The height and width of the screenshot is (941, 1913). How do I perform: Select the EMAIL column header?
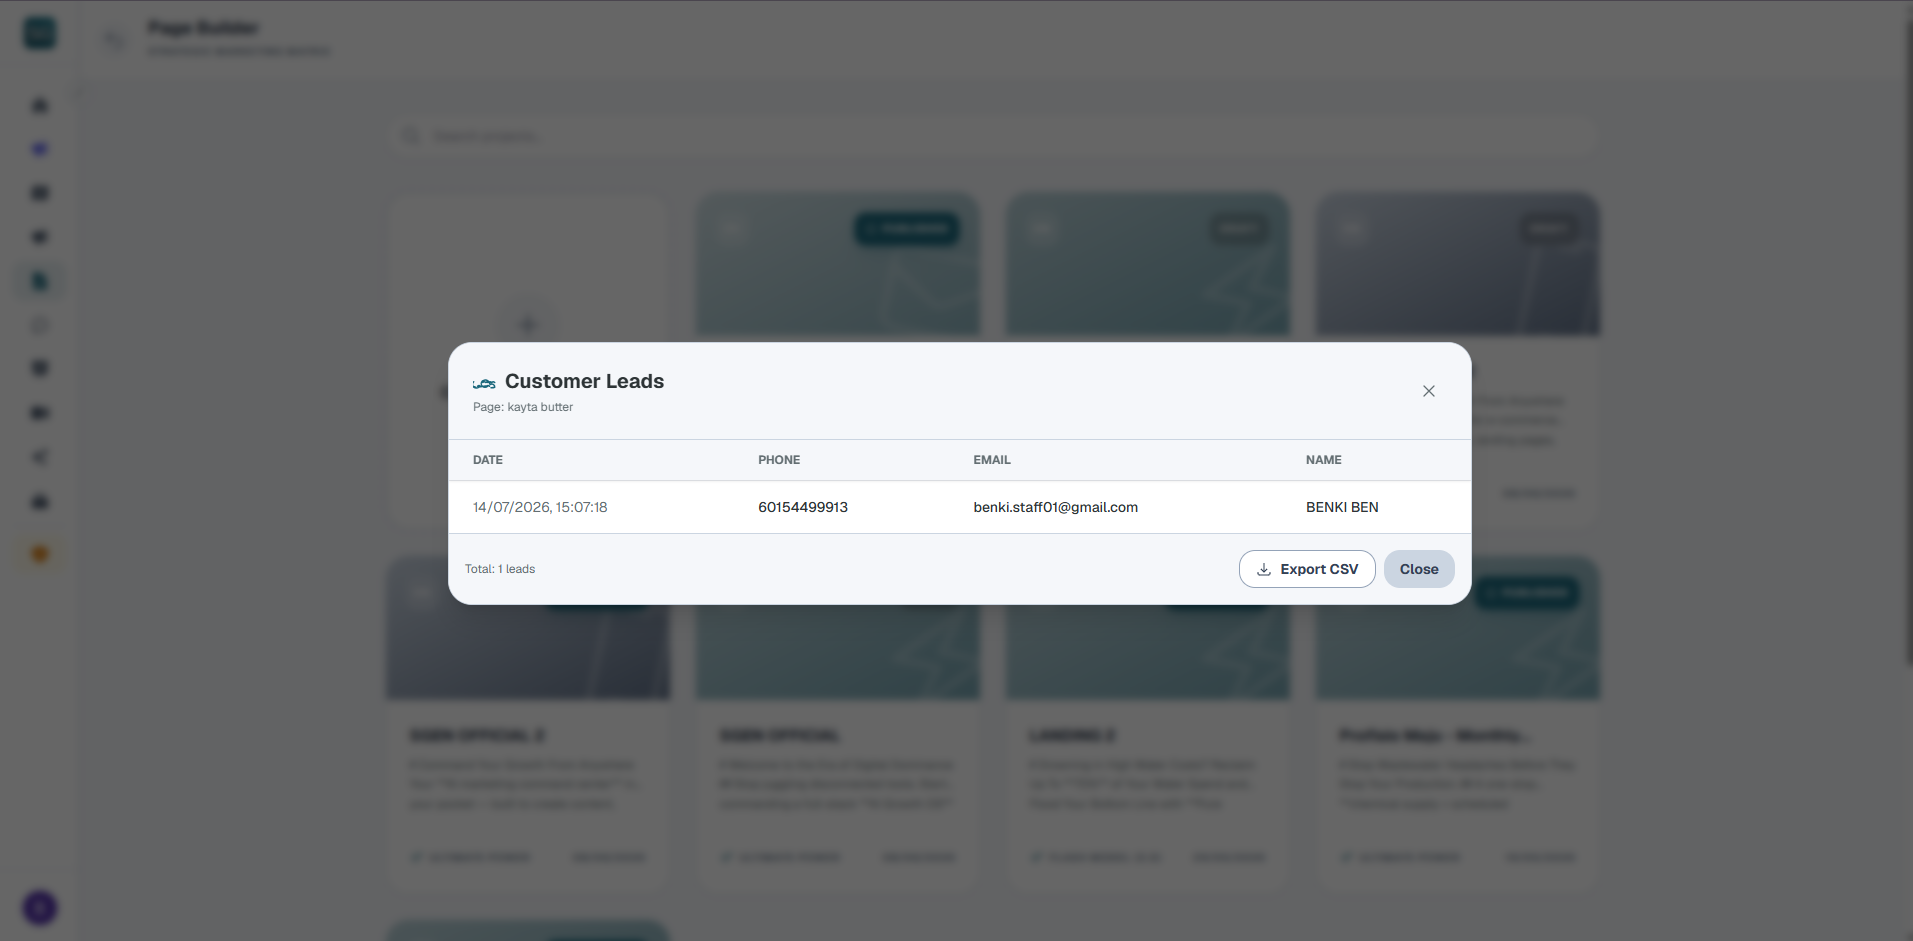pyautogui.click(x=992, y=460)
